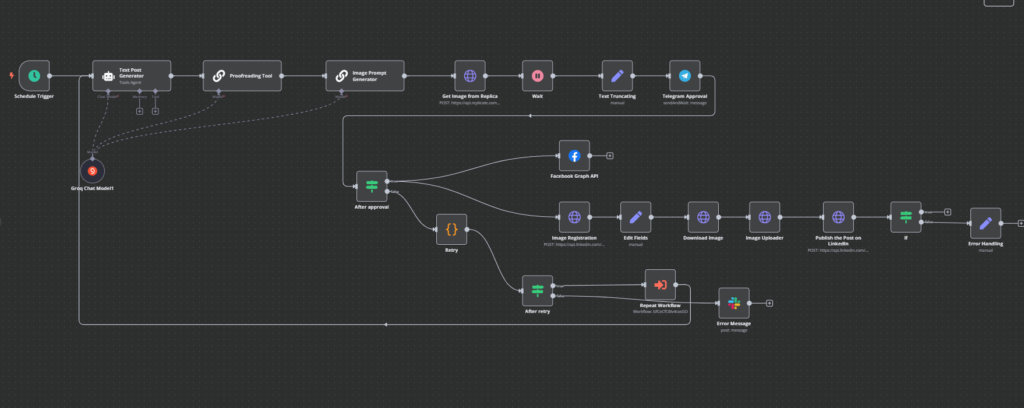Select the After approval switch node
1024x408 pixels.
(372, 186)
